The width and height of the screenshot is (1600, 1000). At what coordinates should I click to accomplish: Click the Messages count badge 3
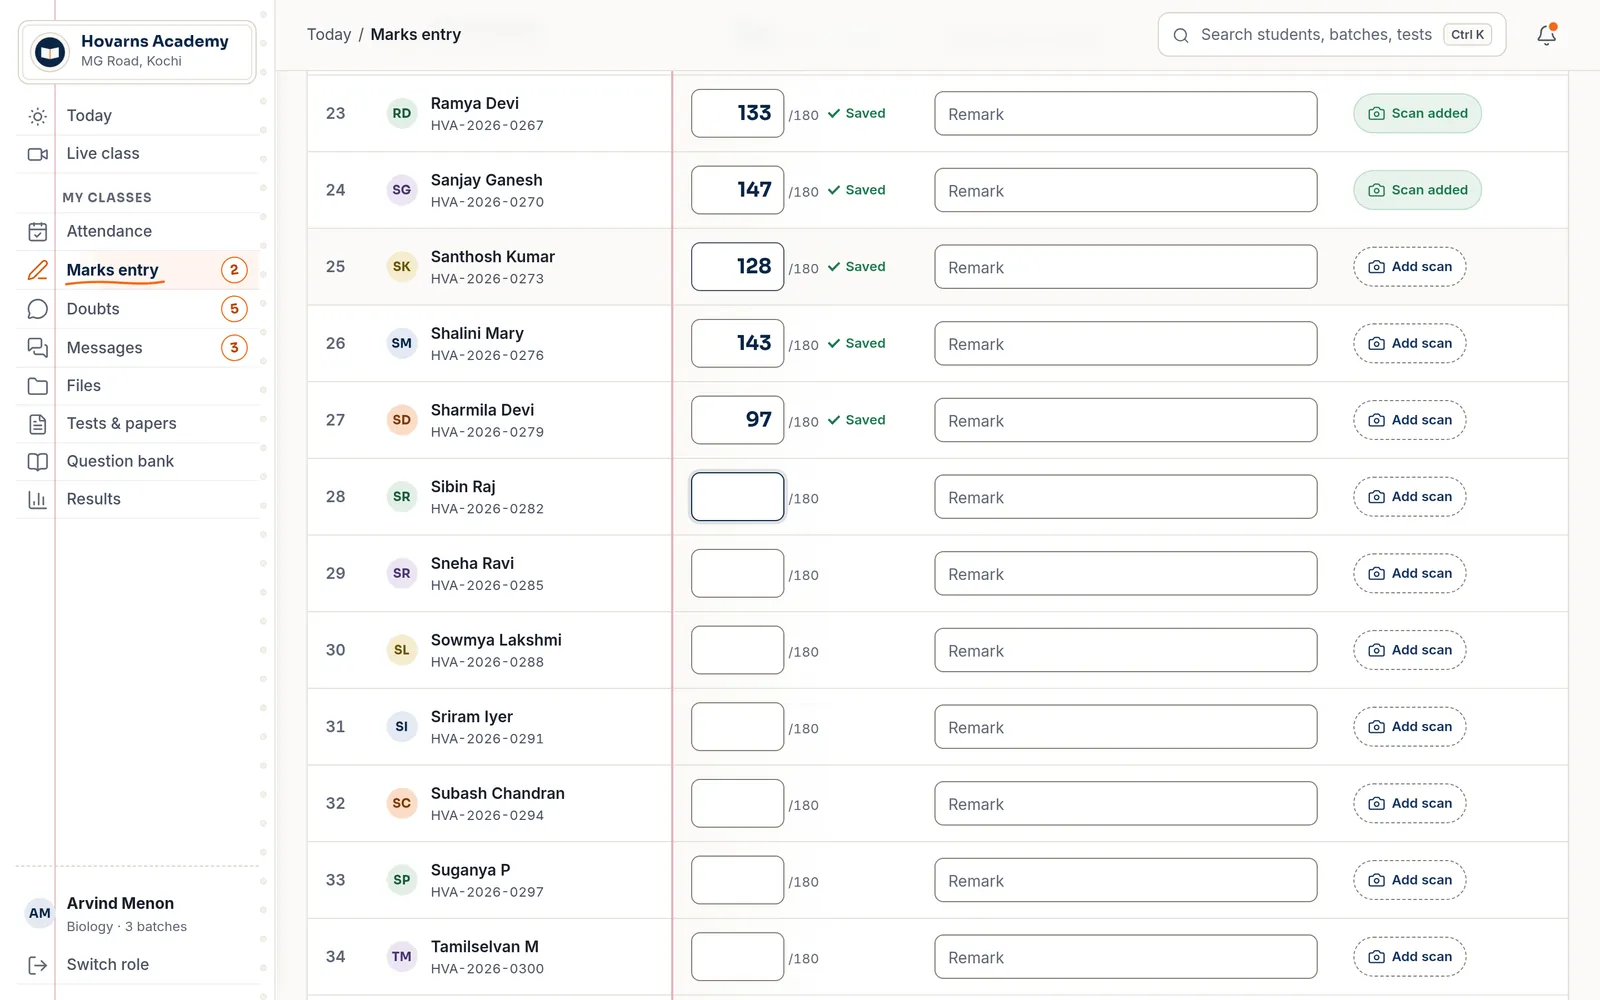click(234, 348)
